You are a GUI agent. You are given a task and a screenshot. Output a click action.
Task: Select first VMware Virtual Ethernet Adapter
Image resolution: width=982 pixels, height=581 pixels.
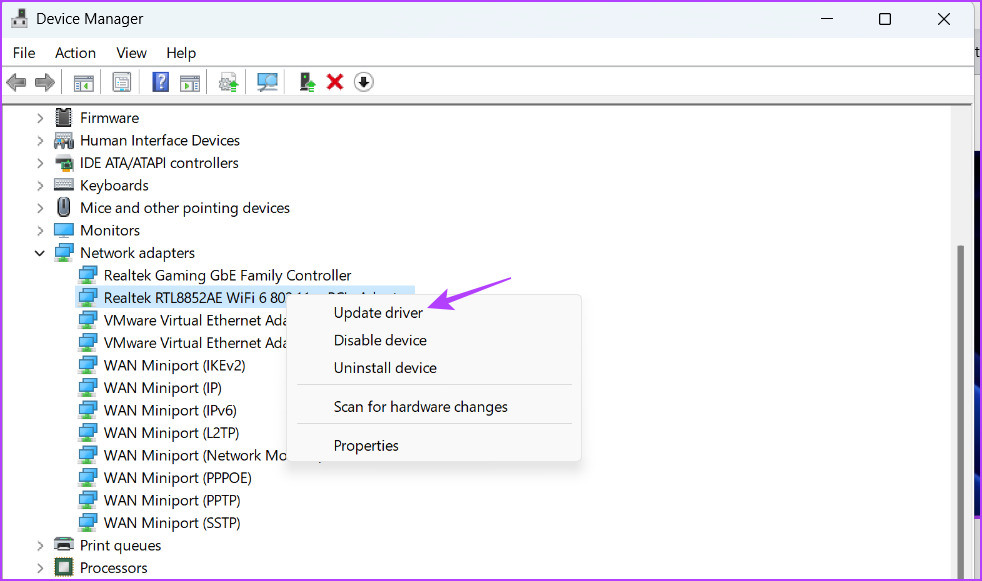point(195,321)
